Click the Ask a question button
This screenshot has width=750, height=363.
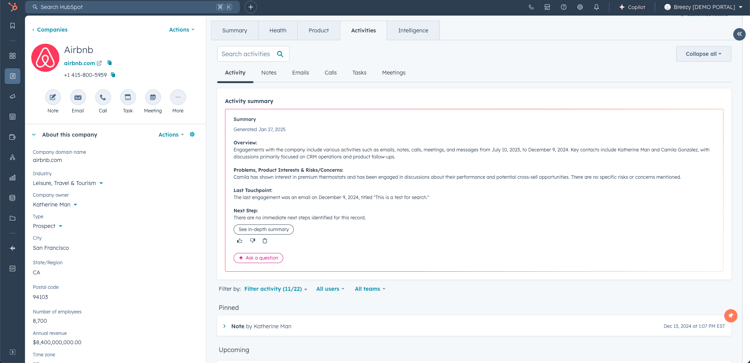click(x=258, y=258)
